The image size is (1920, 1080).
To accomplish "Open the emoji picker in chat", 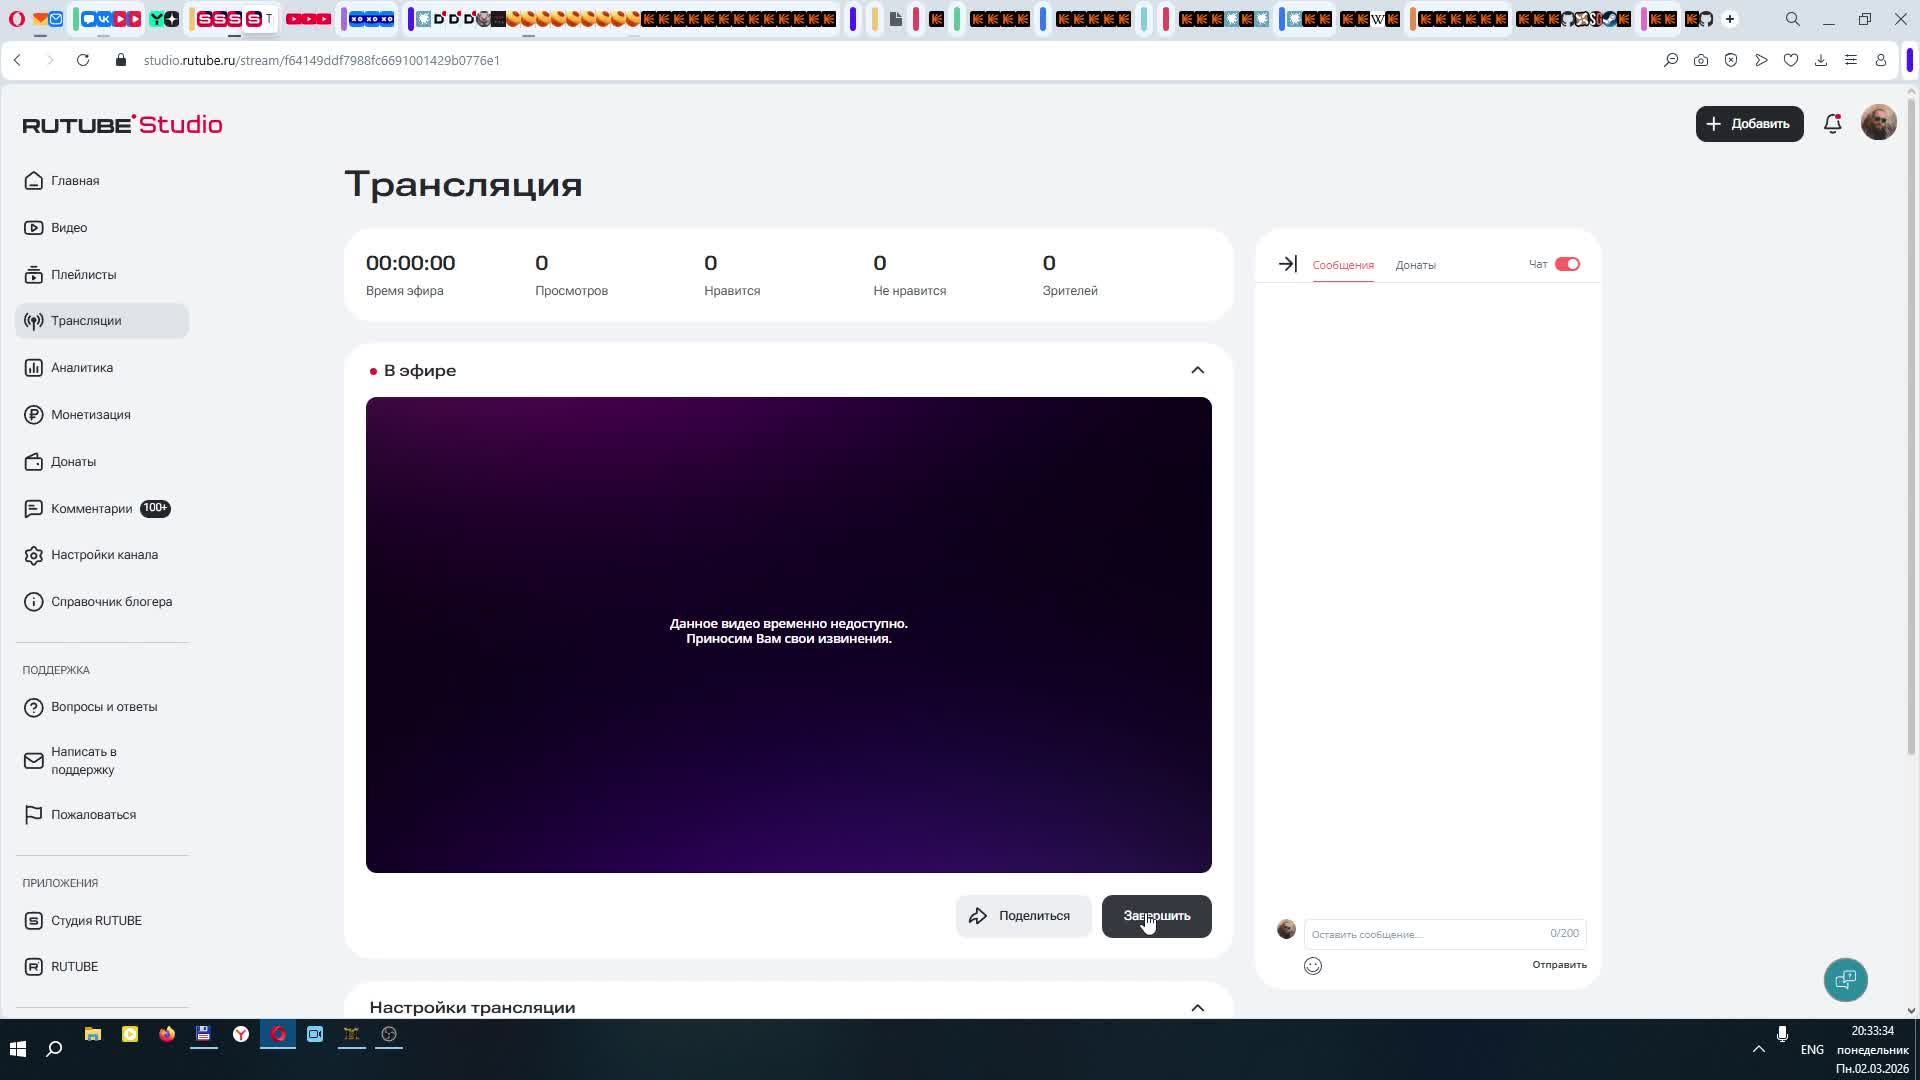I will click(x=1313, y=966).
